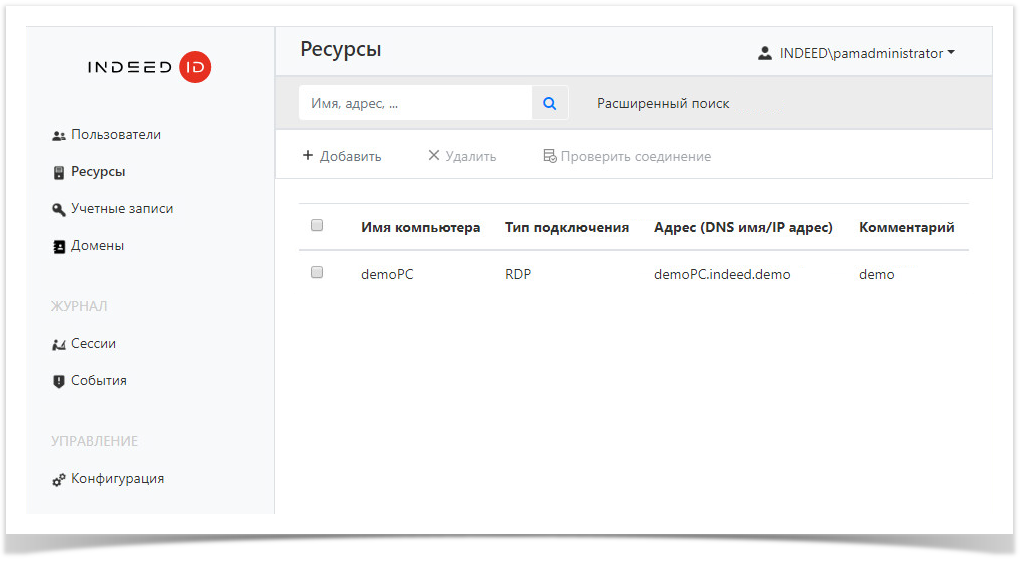Click the shield icon beside События

click(x=58, y=382)
